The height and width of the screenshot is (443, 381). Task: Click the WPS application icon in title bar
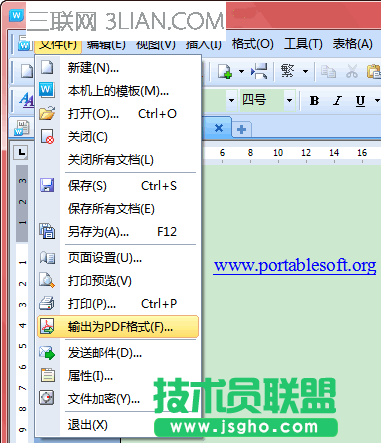click(16, 15)
